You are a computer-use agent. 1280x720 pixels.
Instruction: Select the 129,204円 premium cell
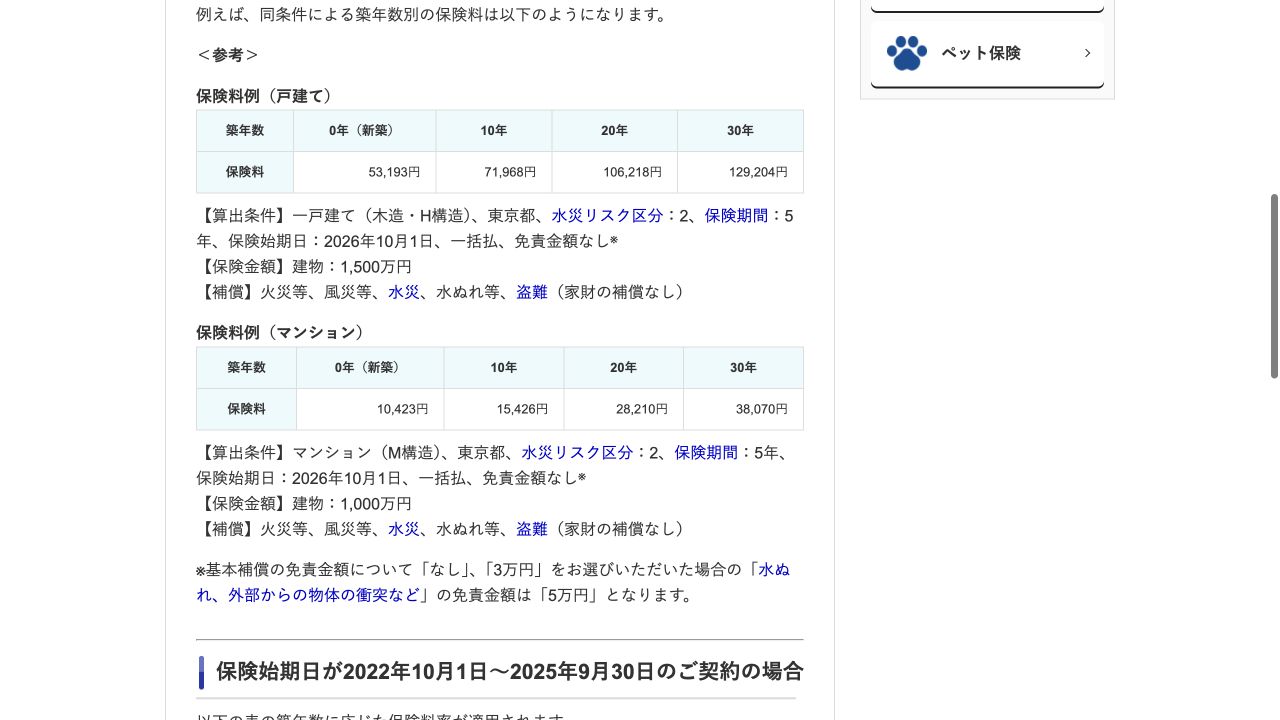[741, 172]
